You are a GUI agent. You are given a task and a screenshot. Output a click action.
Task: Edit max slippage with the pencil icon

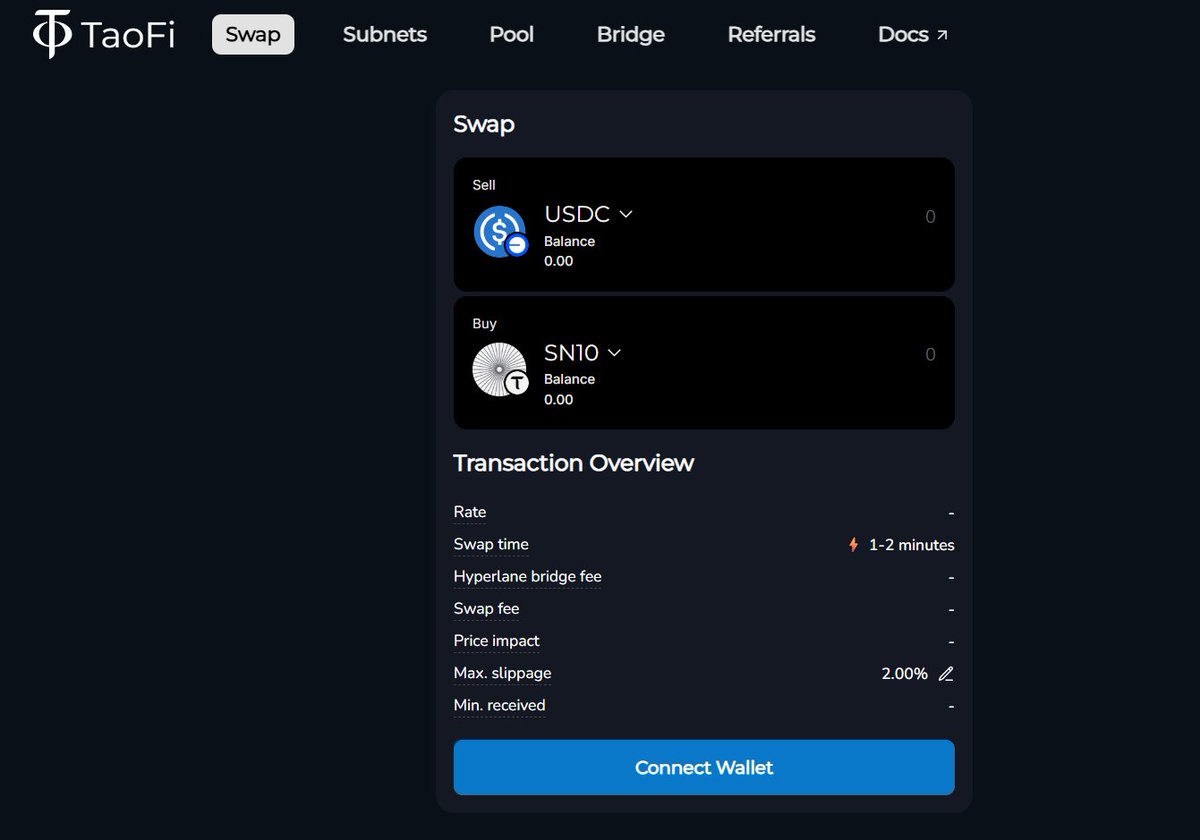[946, 674]
